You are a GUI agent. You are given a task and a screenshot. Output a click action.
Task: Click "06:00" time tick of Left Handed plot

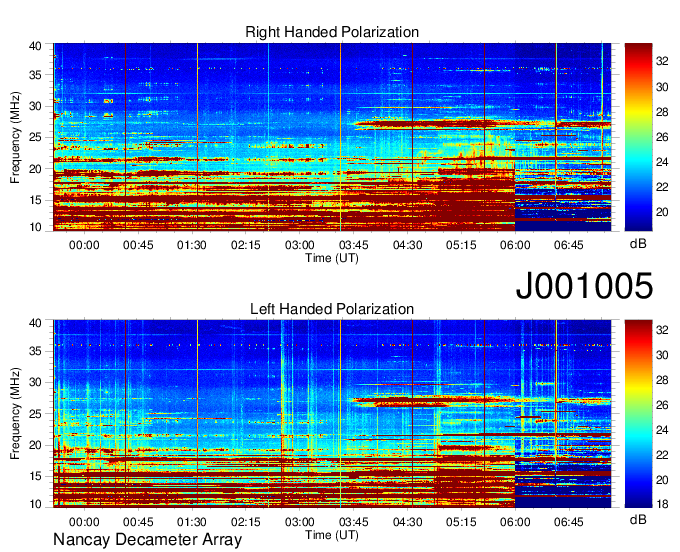tap(515, 522)
